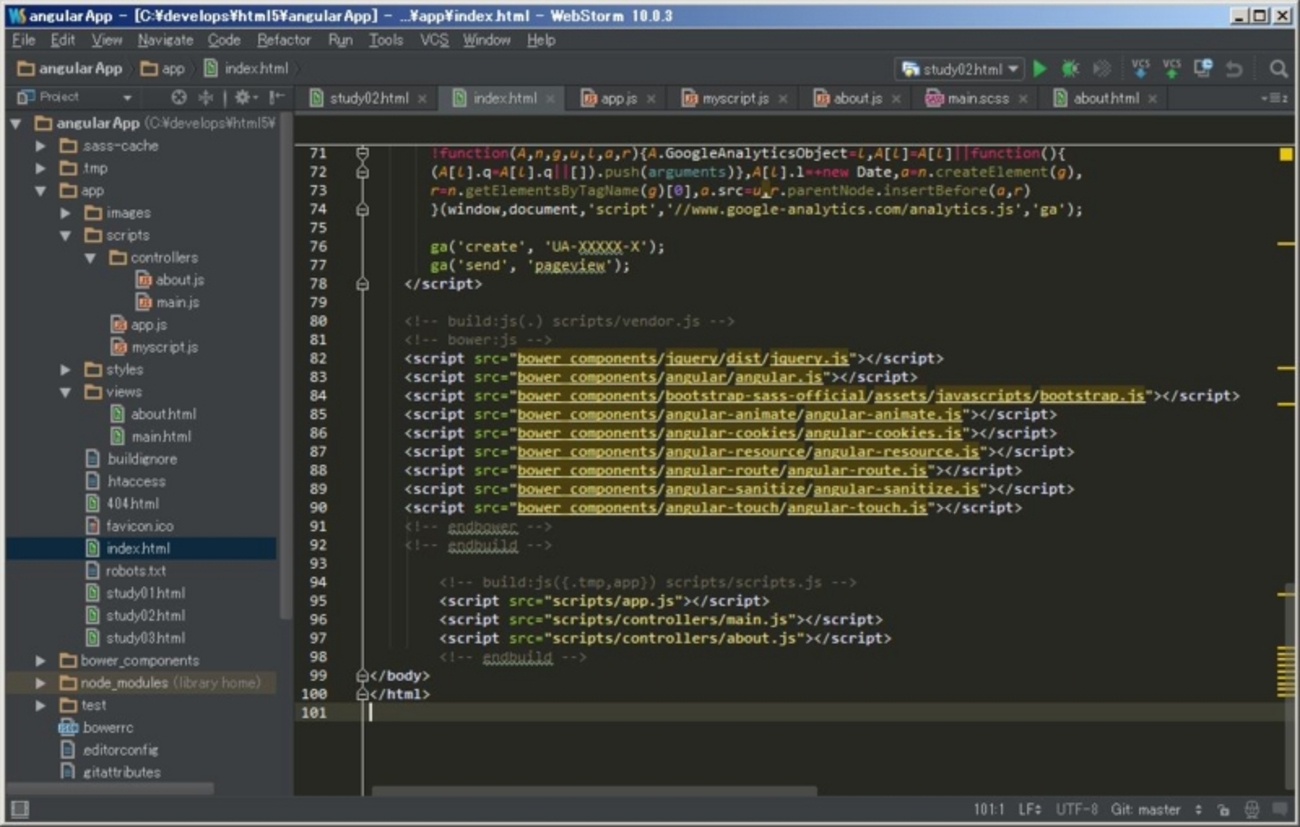Click the VCS commit changes icon

(x=1171, y=69)
